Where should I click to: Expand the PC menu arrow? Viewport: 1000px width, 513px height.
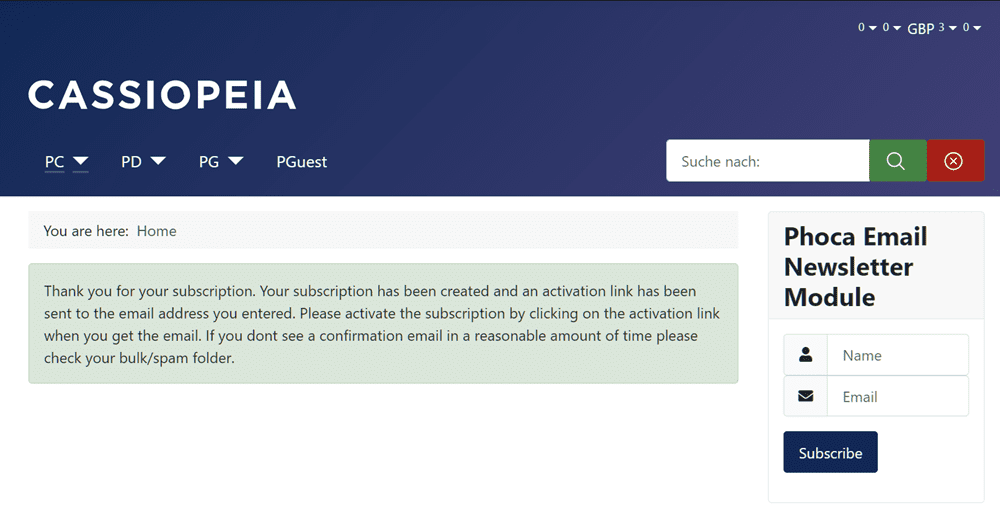coord(81,161)
